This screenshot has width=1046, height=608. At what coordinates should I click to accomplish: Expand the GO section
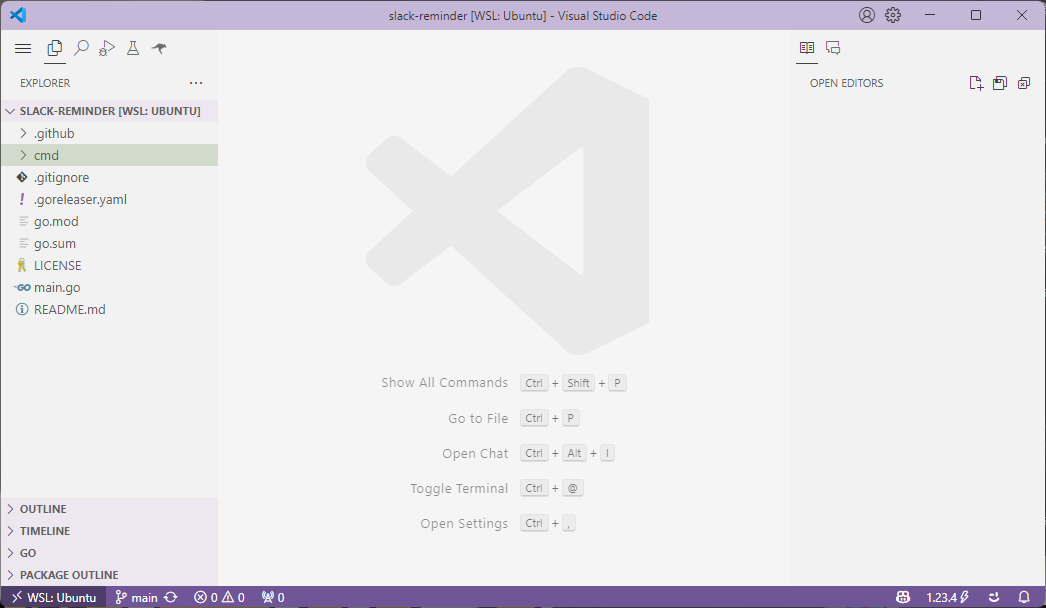[x=109, y=553]
